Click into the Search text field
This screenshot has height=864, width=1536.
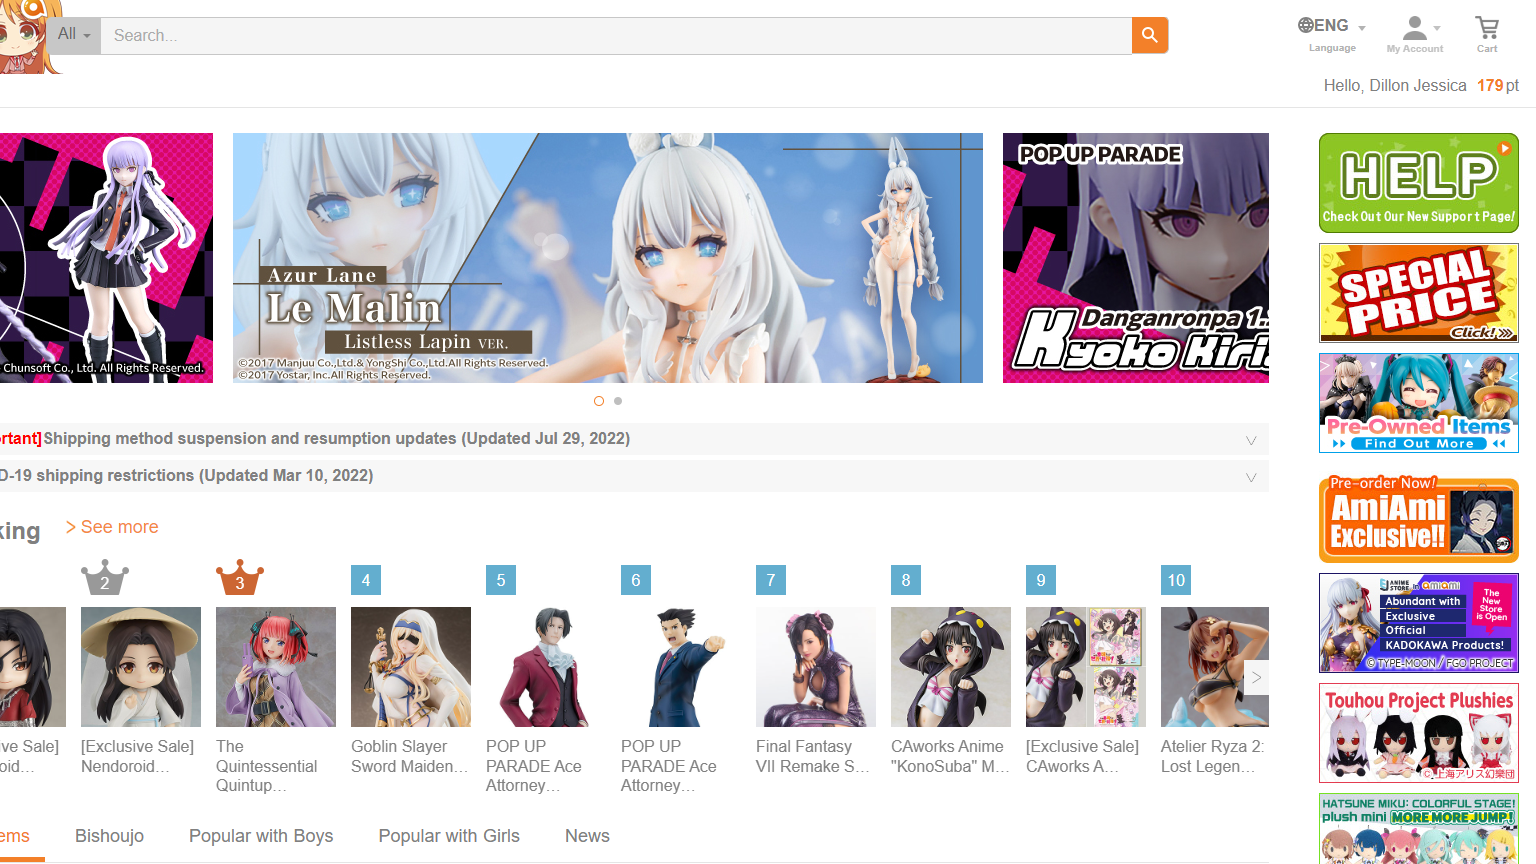pyautogui.click(x=615, y=35)
